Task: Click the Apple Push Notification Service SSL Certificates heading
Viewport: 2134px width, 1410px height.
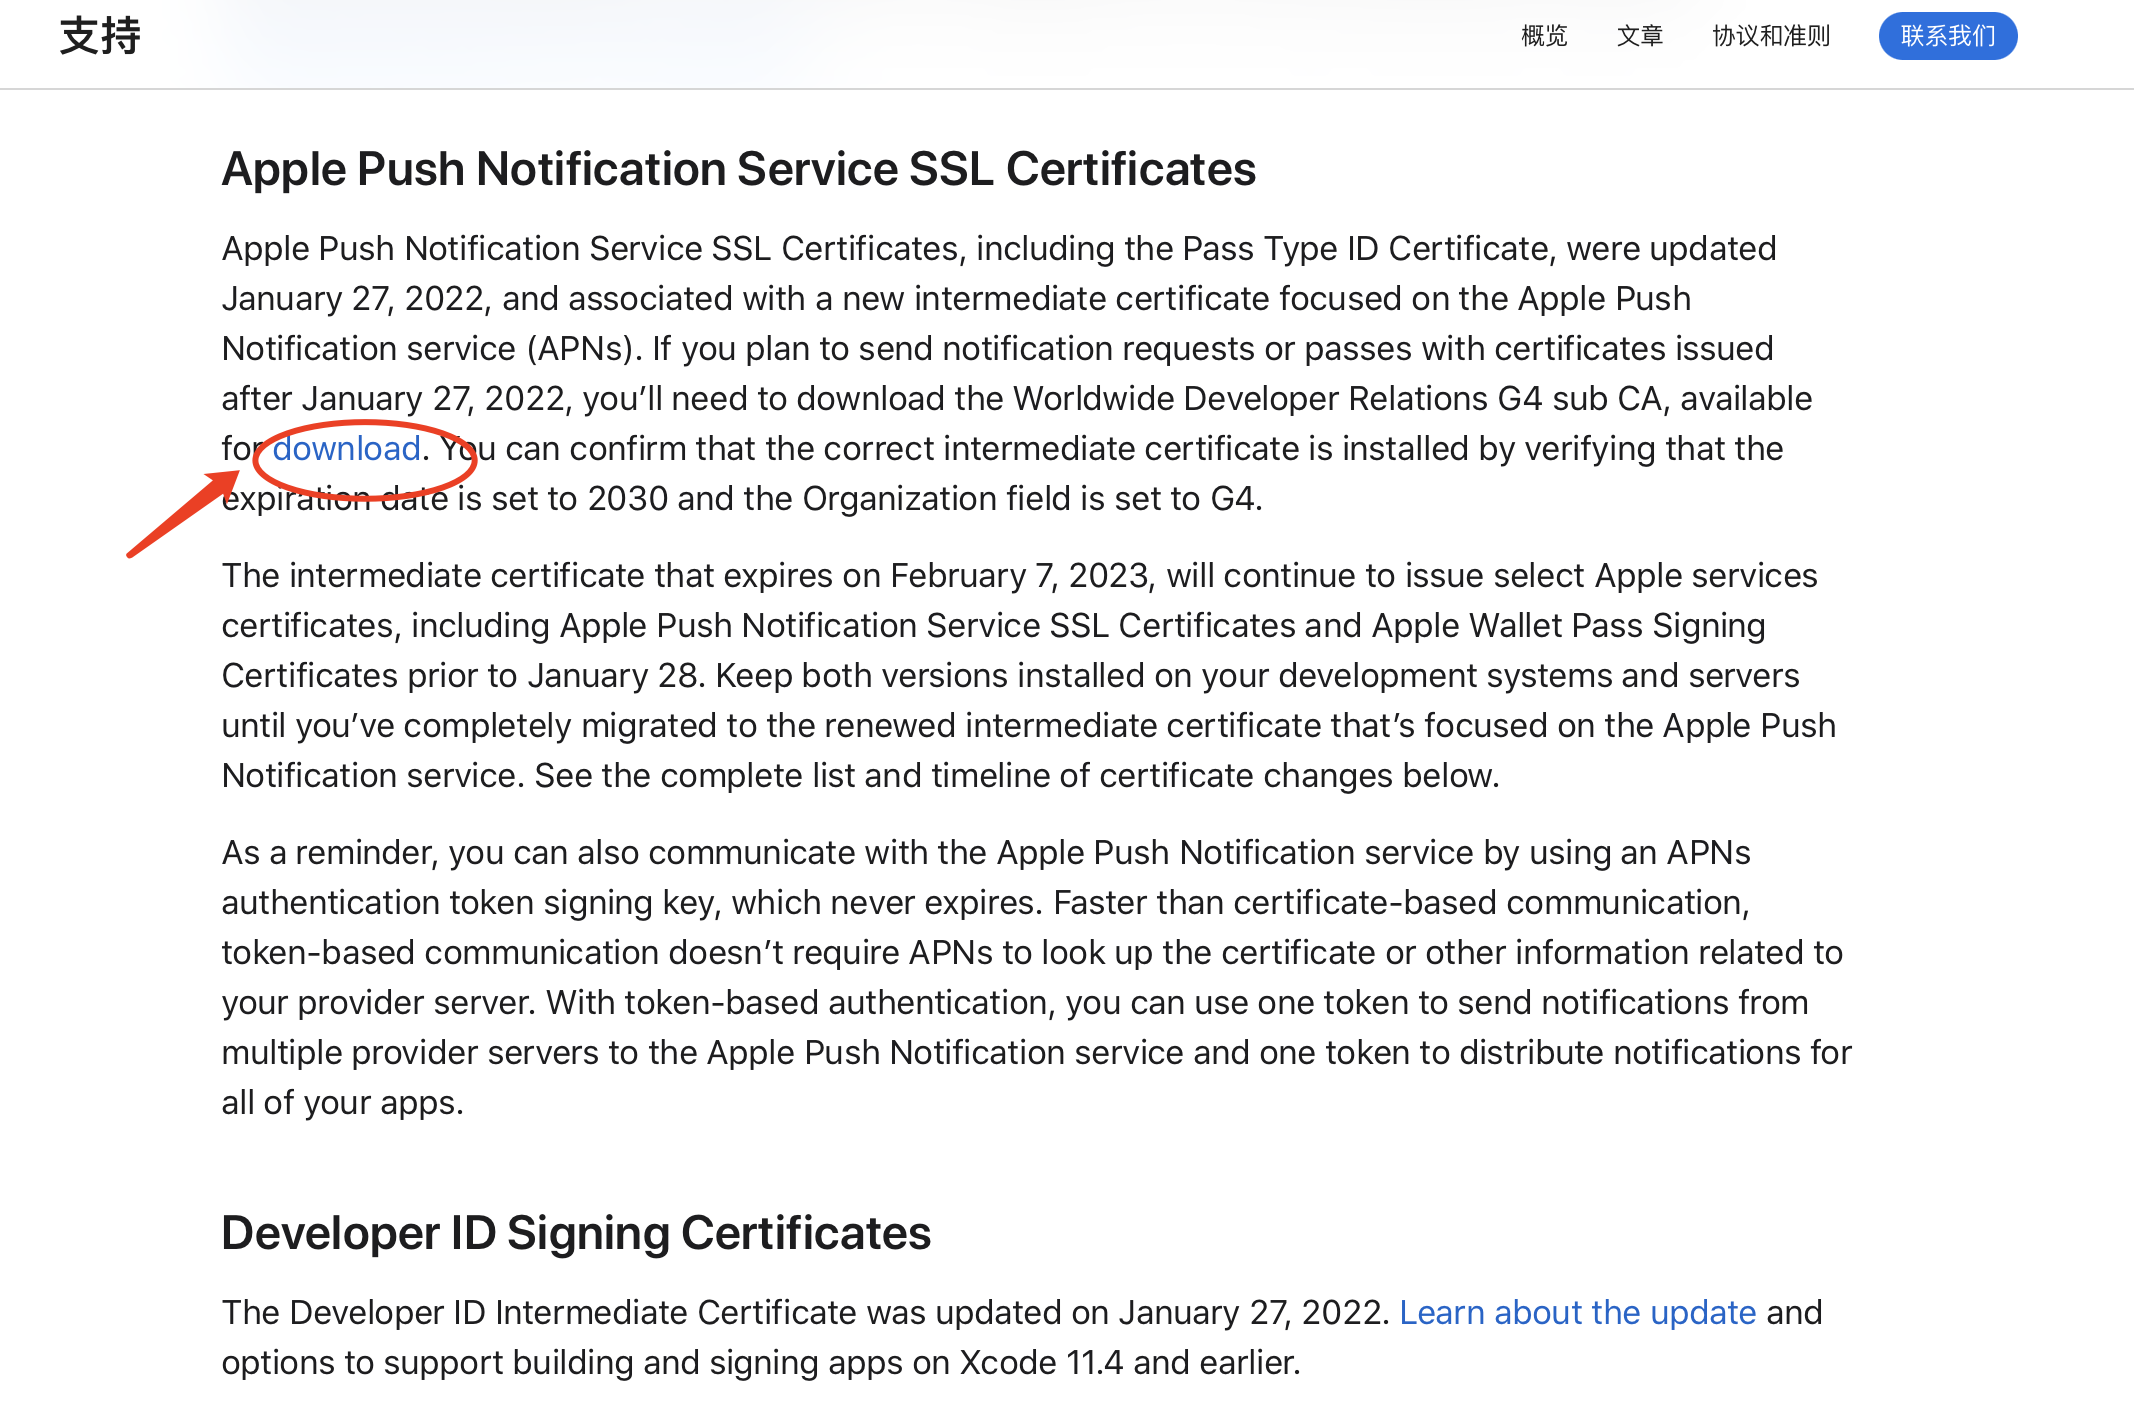Action: pos(739,168)
